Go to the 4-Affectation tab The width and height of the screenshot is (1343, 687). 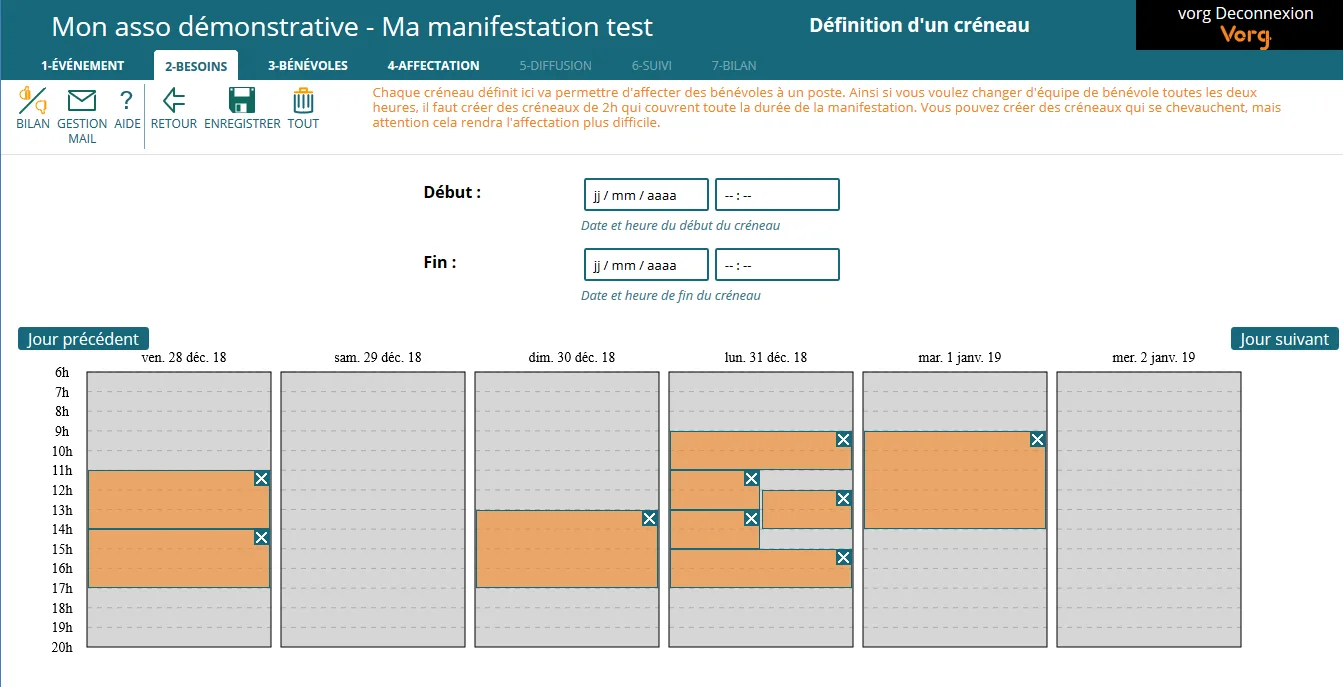tap(434, 66)
